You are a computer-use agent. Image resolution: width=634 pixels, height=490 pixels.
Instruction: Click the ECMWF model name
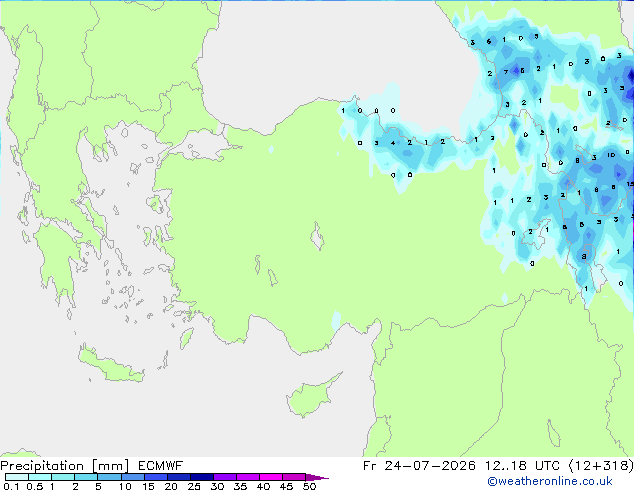(x=161, y=466)
